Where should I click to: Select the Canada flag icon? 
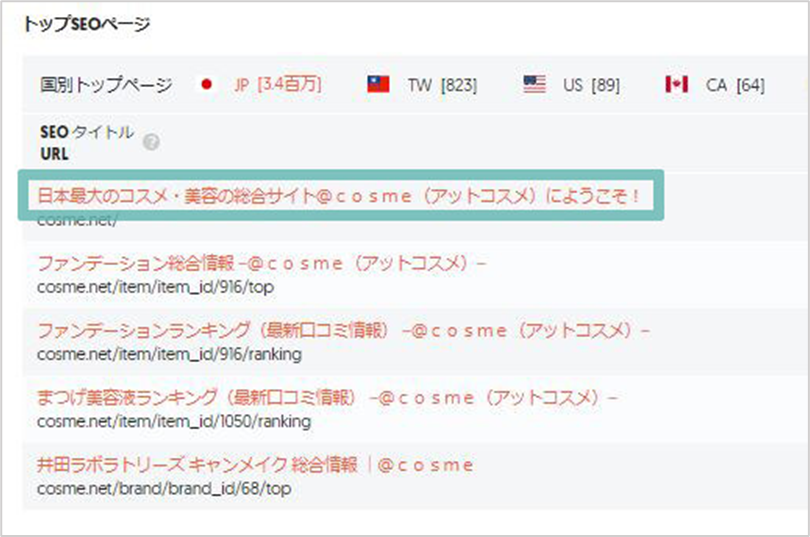click(x=676, y=84)
